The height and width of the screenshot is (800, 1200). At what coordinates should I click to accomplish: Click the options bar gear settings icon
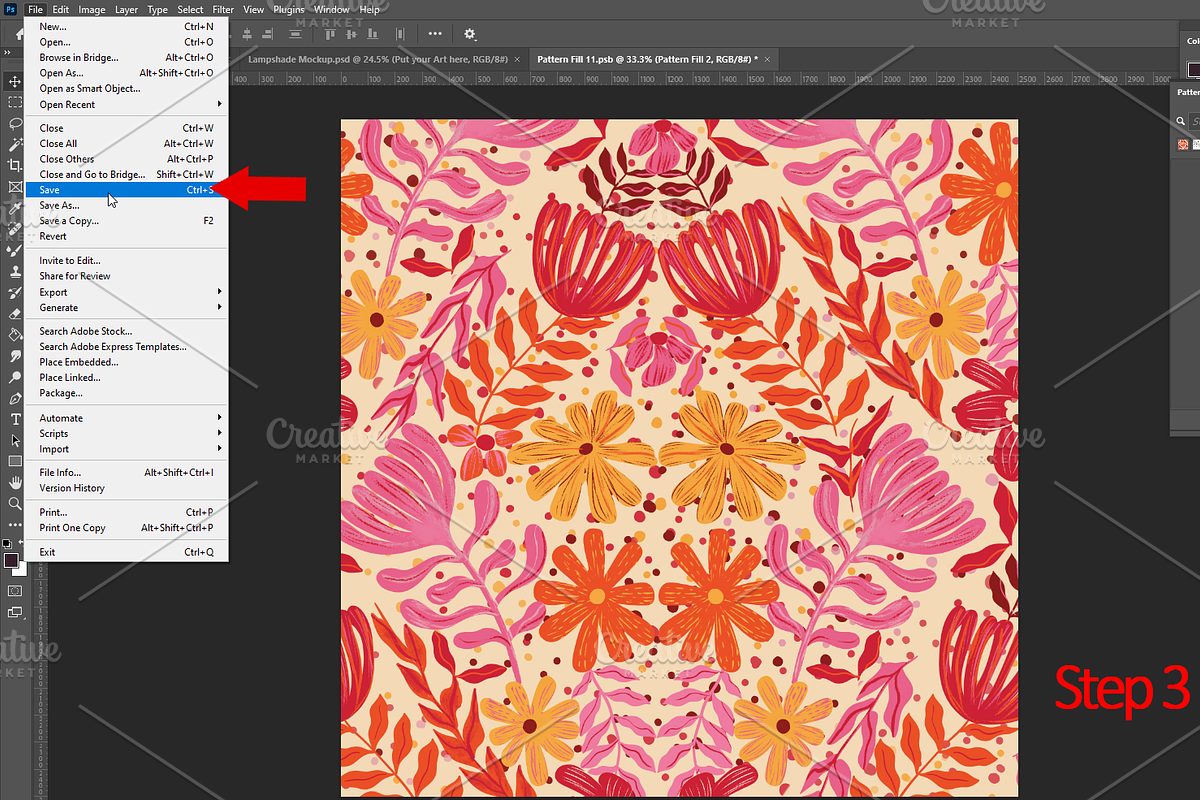471,34
